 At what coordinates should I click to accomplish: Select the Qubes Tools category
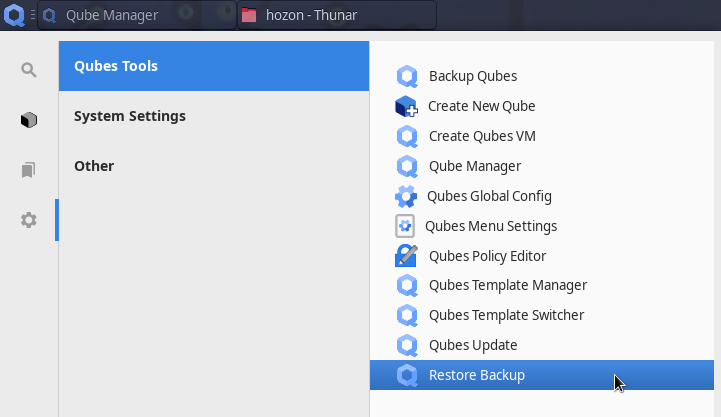(x=214, y=66)
